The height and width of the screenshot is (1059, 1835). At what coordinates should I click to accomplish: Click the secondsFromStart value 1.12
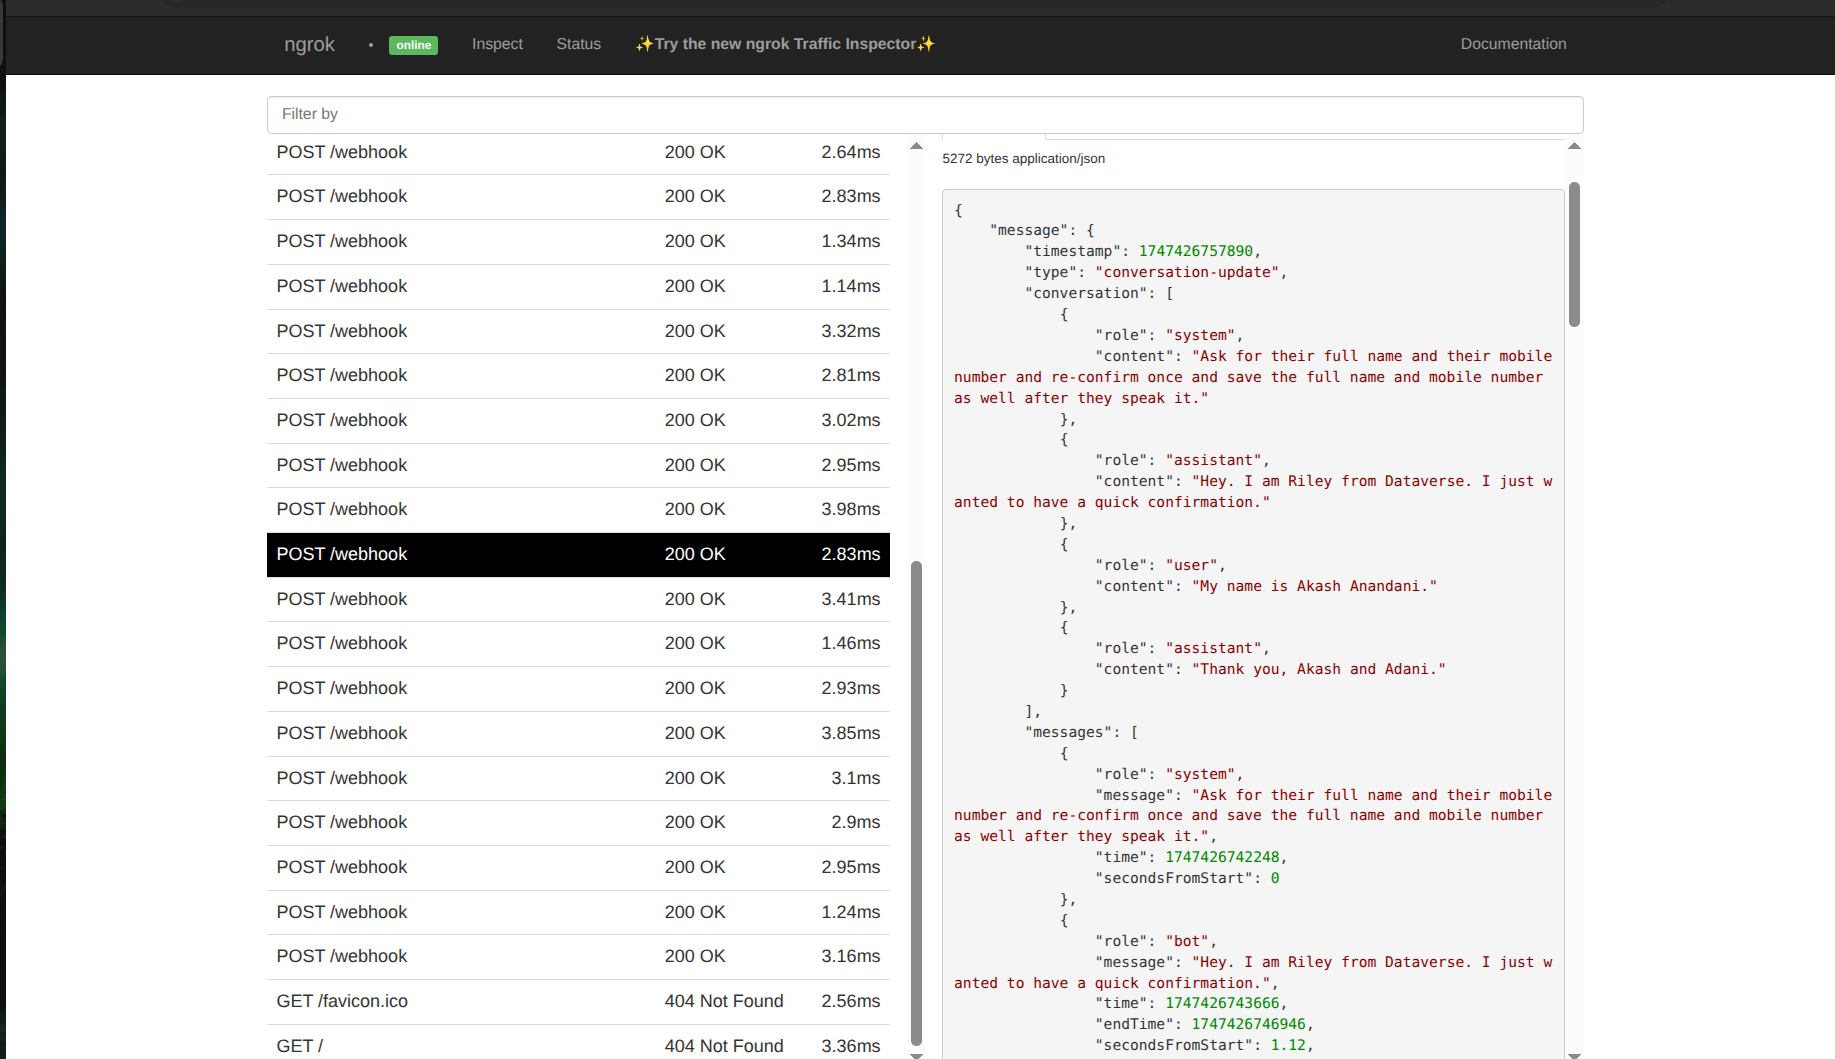(1288, 1045)
